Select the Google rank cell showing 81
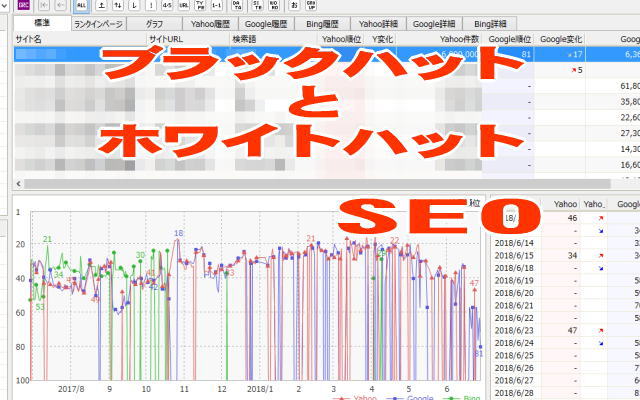This screenshot has height=400, width=640. tap(508, 54)
